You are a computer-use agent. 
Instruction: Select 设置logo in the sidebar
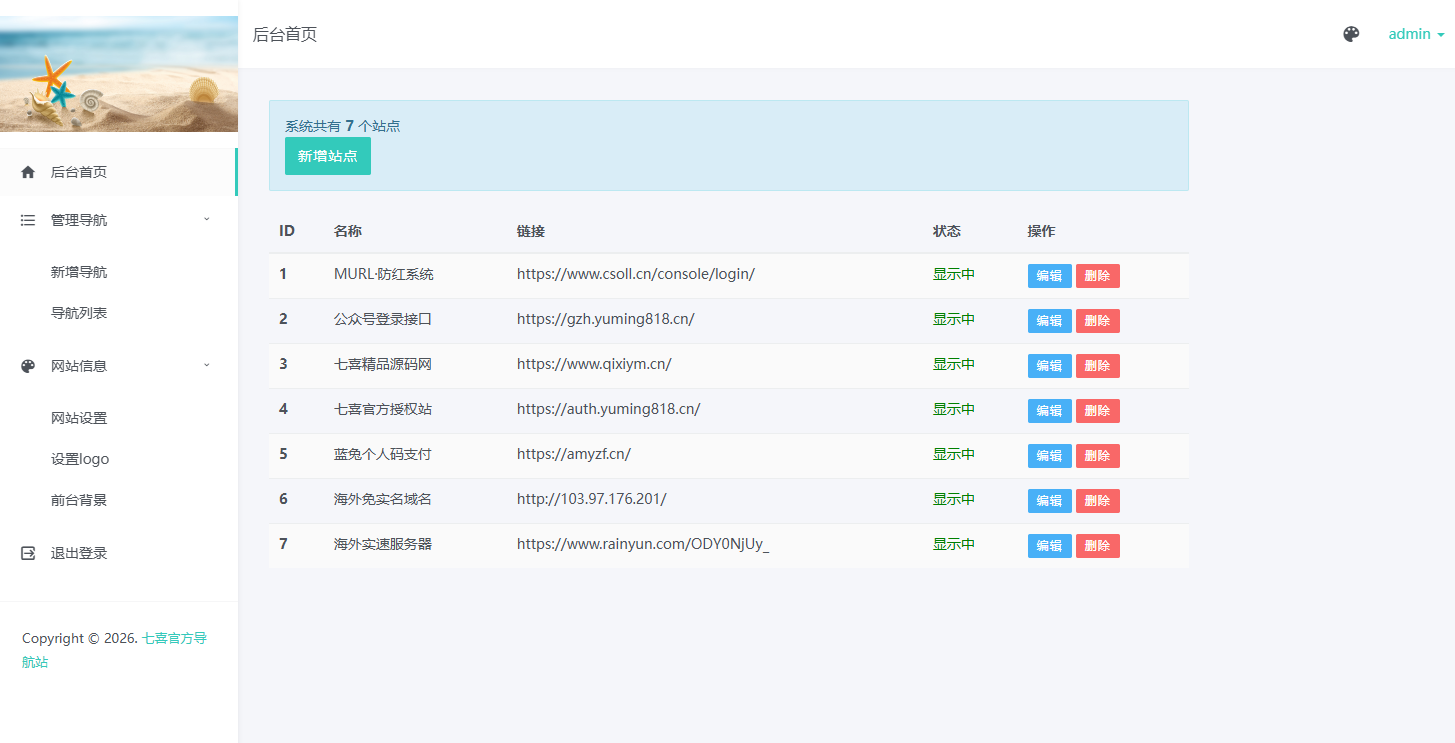[80, 459]
